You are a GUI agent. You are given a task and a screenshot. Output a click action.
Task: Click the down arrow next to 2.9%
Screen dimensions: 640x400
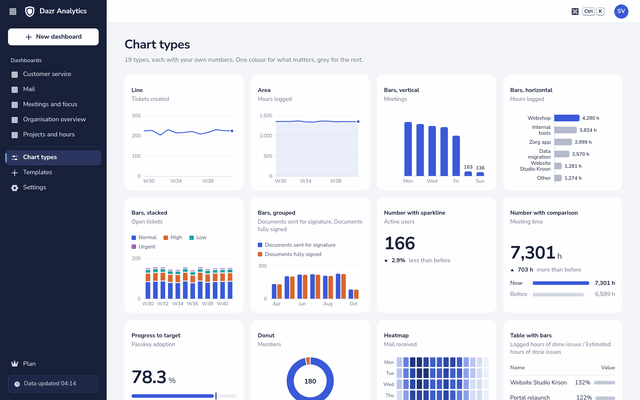coord(386,261)
